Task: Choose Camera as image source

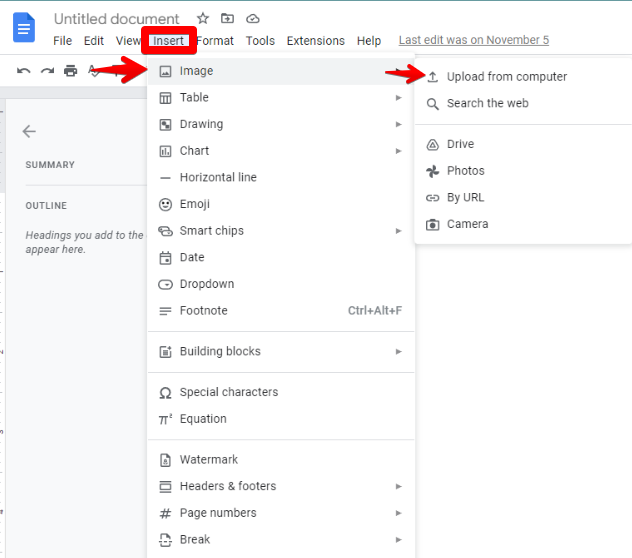Action: tap(467, 225)
